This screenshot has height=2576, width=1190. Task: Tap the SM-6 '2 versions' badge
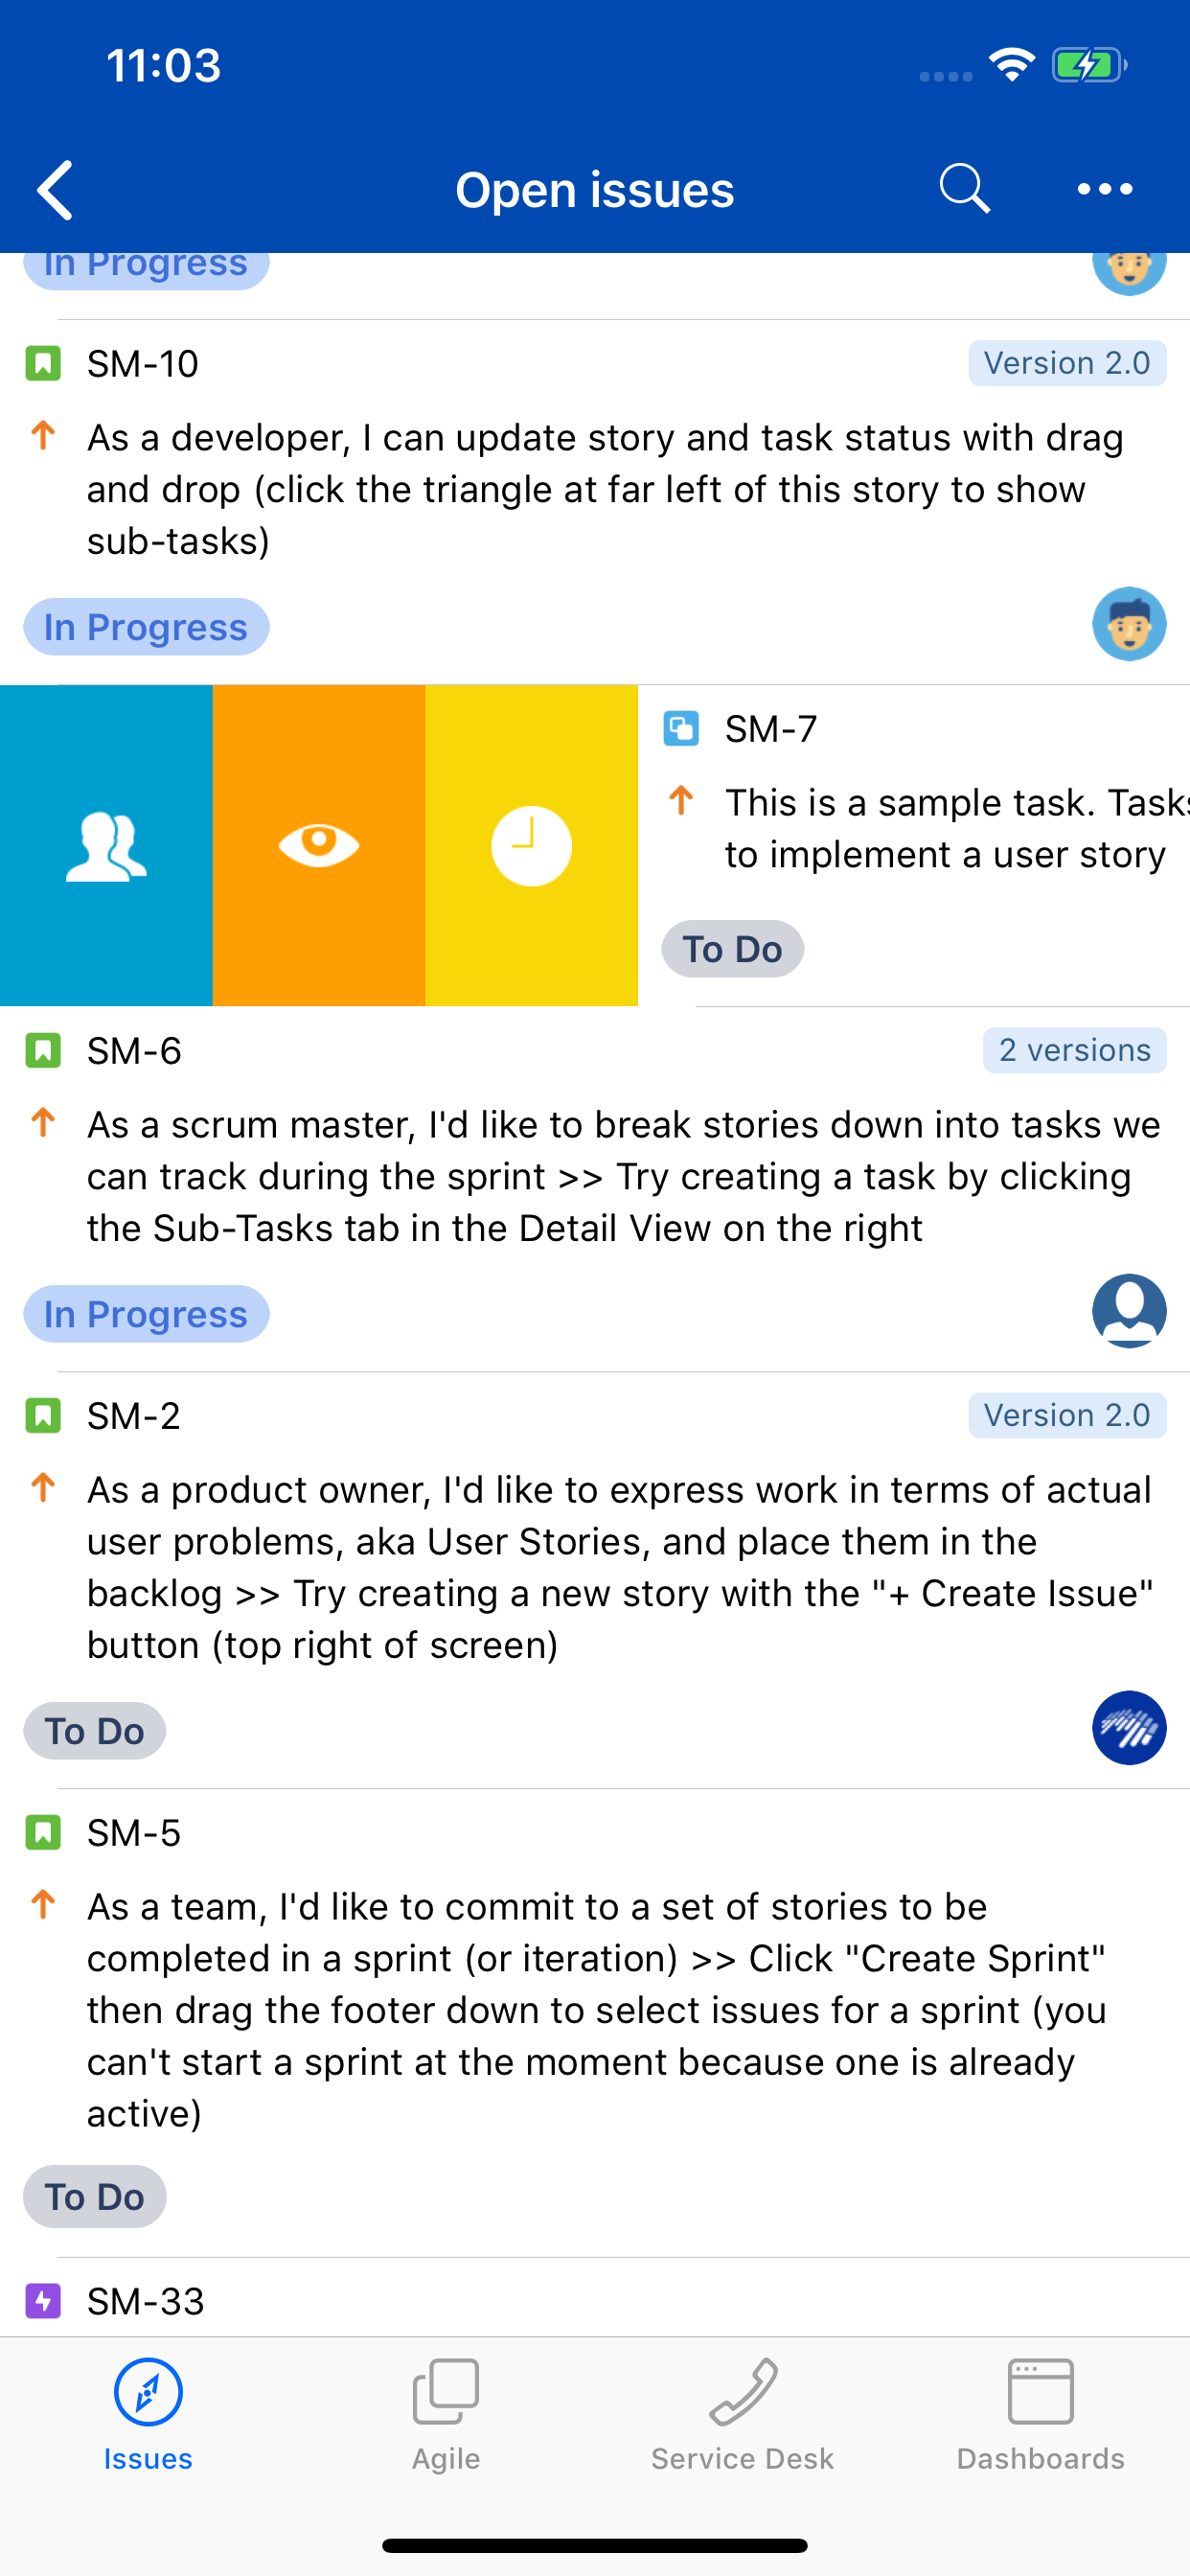(1074, 1050)
